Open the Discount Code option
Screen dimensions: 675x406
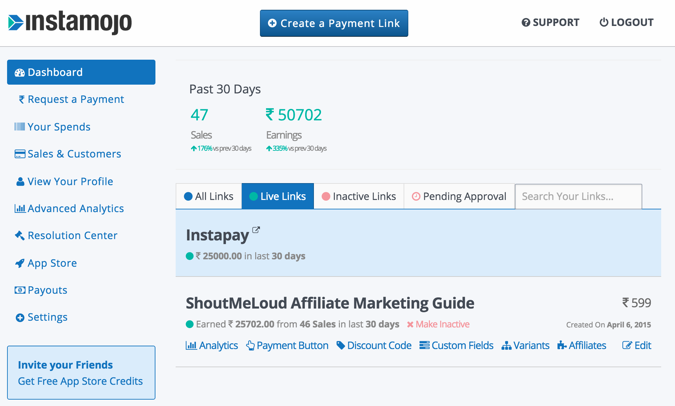coord(374,345)
